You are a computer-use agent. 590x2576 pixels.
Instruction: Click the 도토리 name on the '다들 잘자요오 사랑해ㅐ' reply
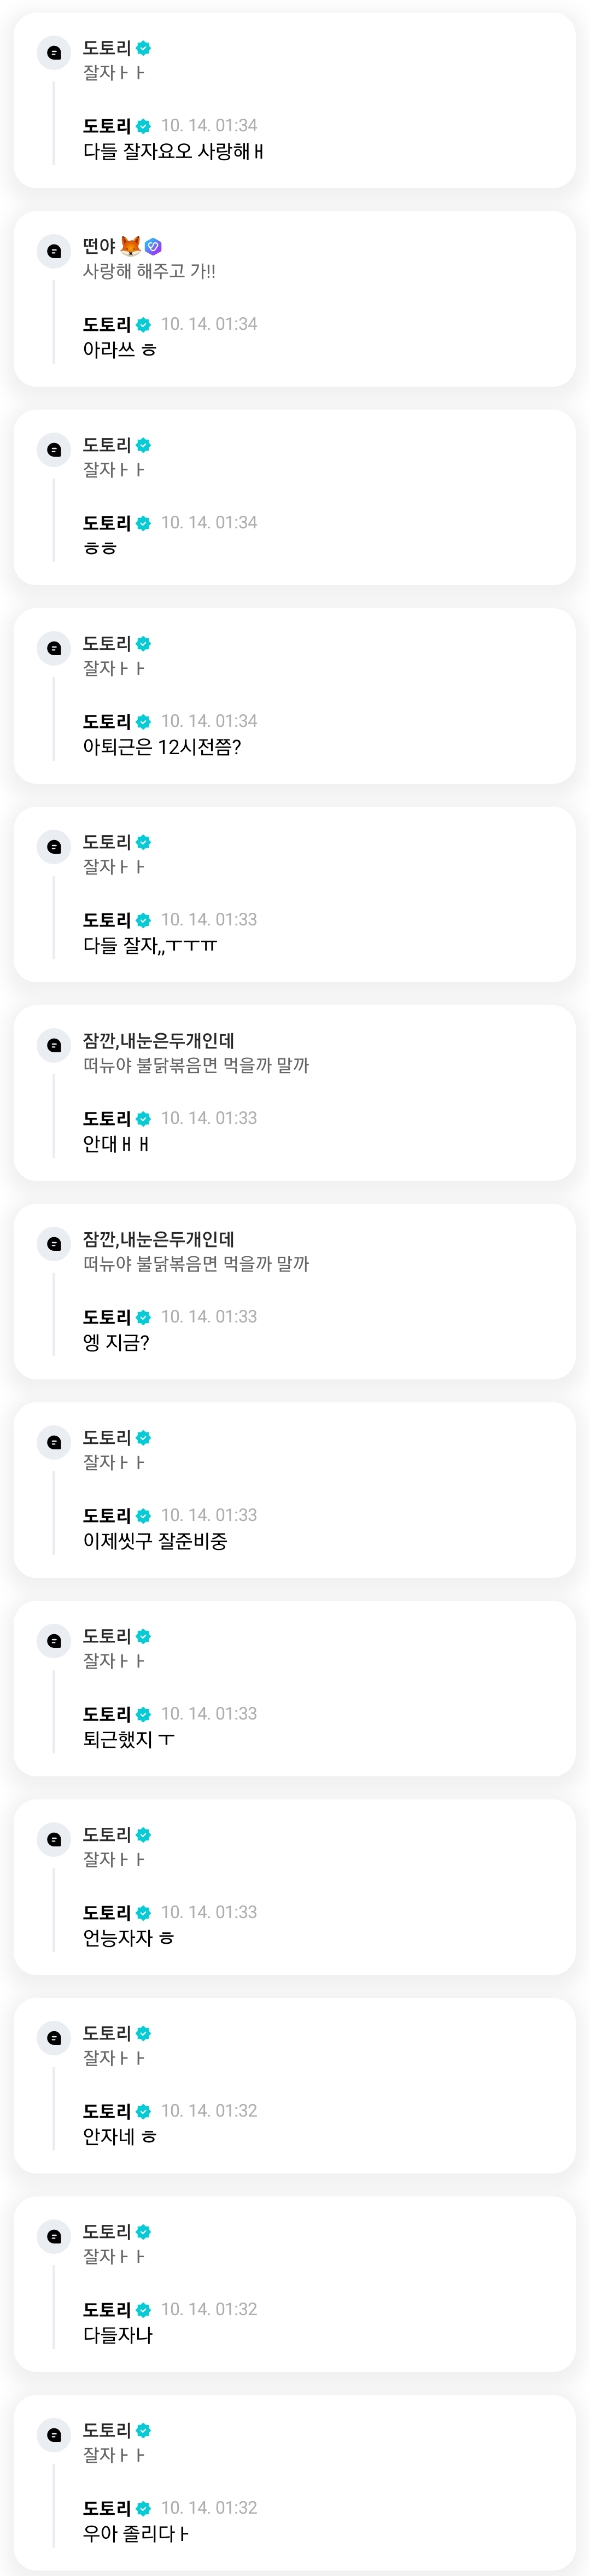click(x=107, y=126)
